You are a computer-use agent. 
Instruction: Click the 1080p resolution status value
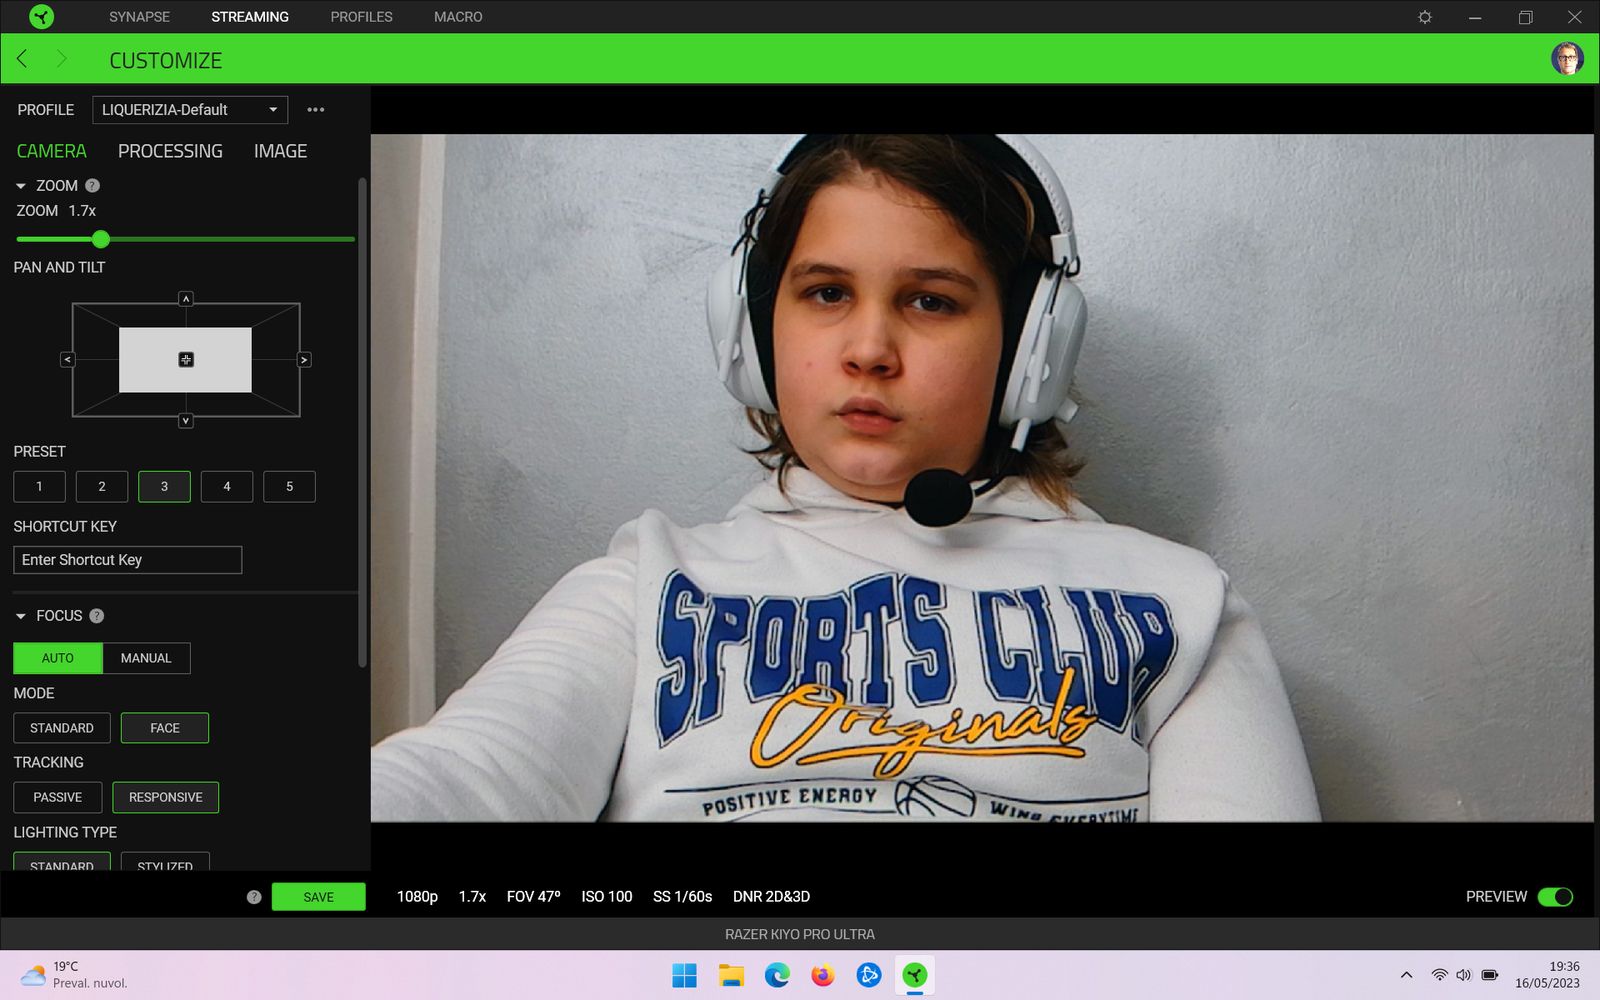(x=417, y=897)
